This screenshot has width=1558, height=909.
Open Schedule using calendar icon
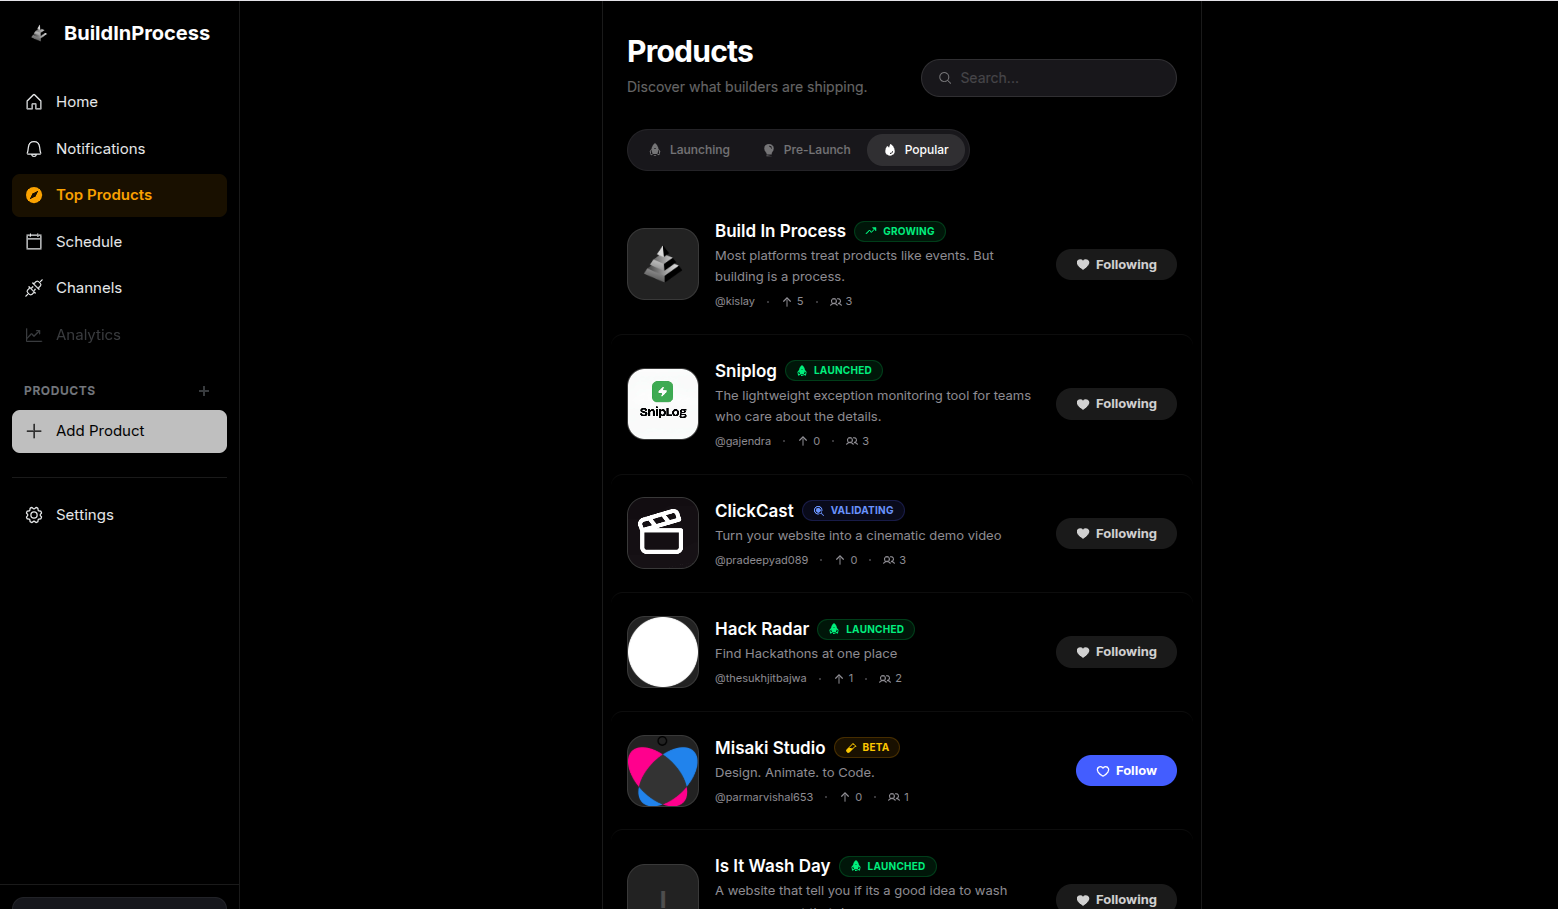[33, 241]
